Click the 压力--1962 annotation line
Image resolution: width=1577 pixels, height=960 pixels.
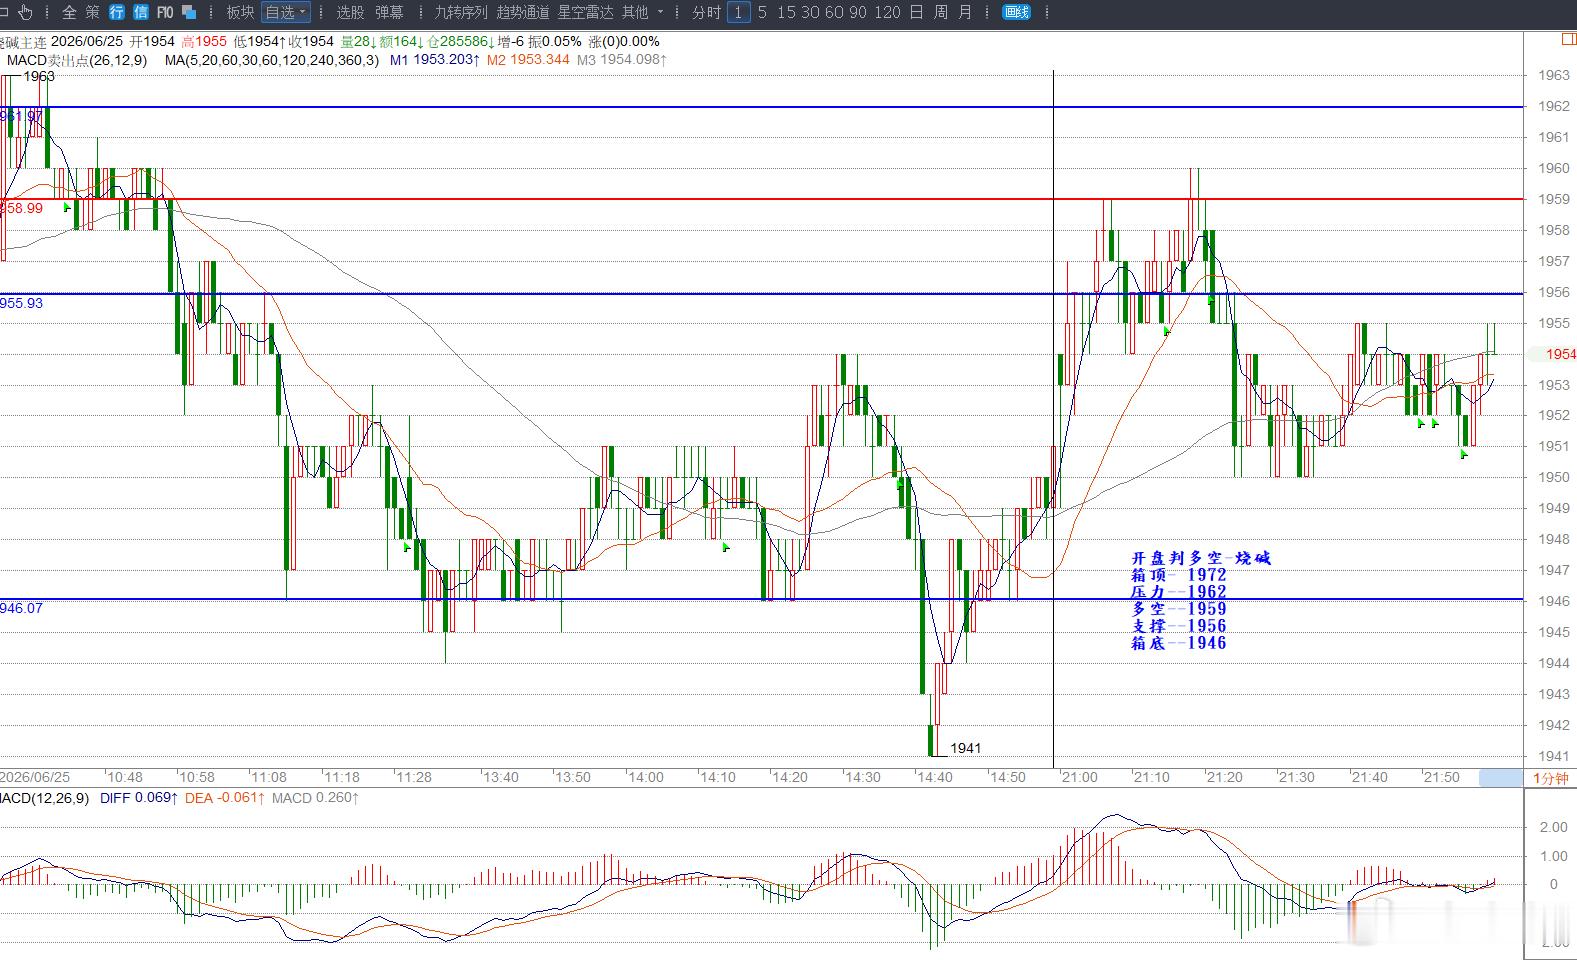tap(1179, 592)
